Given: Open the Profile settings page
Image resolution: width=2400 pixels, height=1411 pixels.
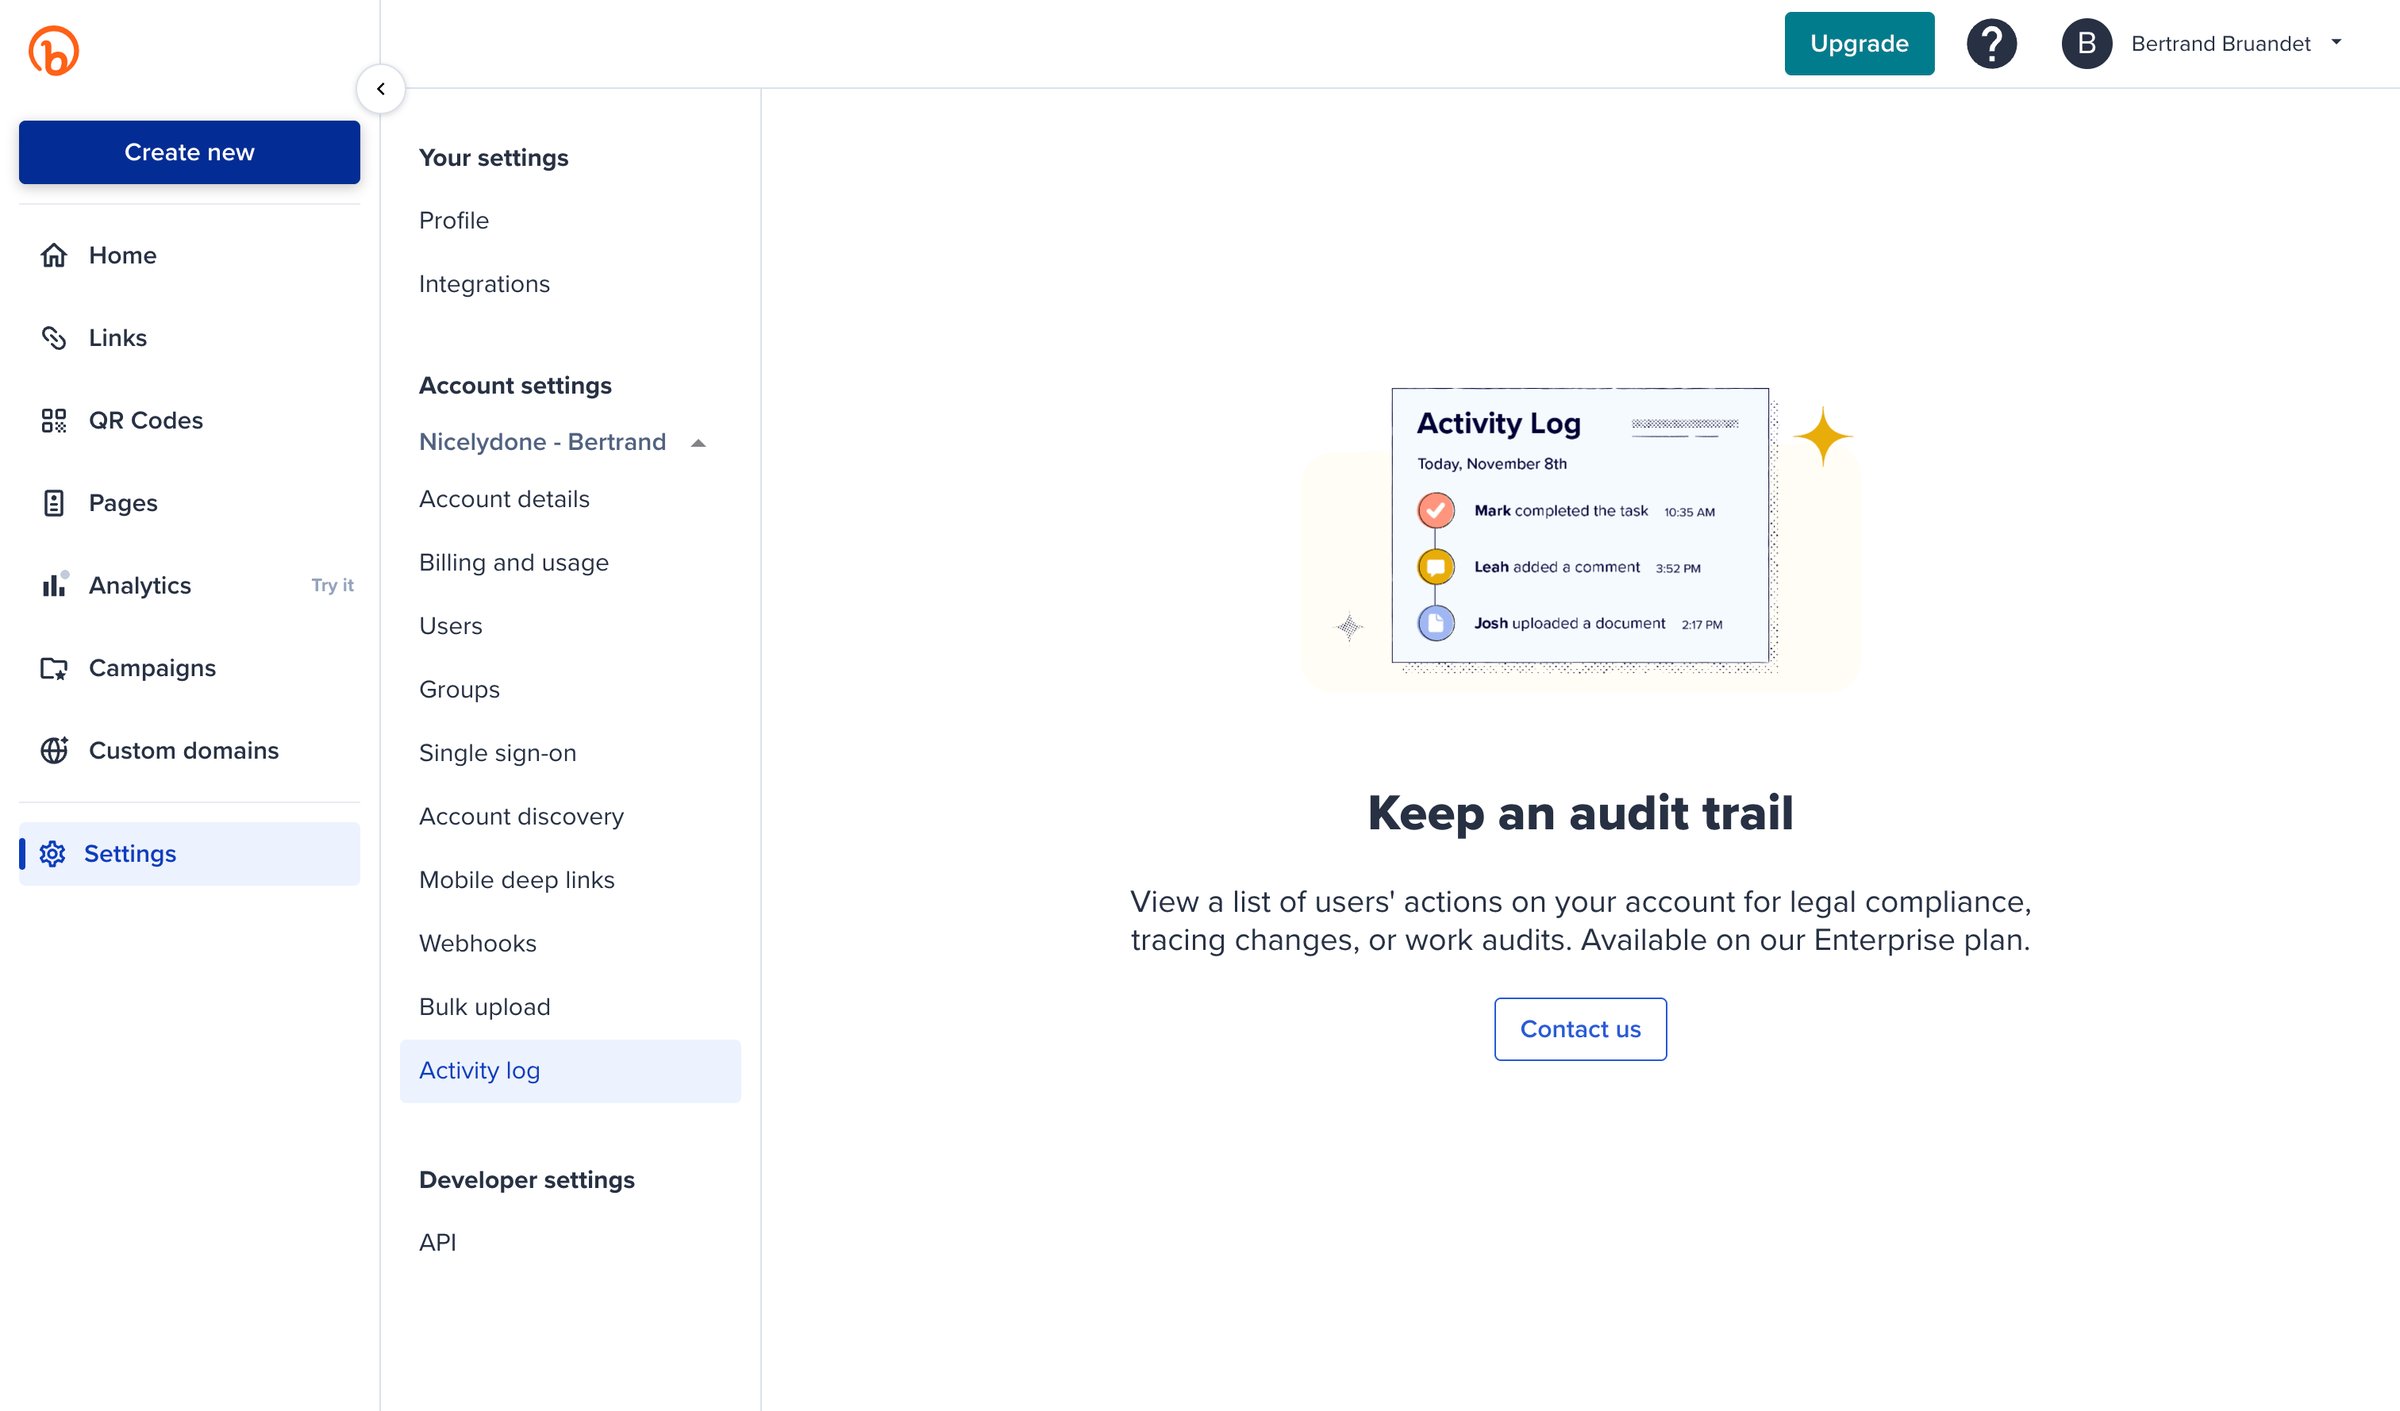Looking at the screenshot, I should click(x=454, y=221).
